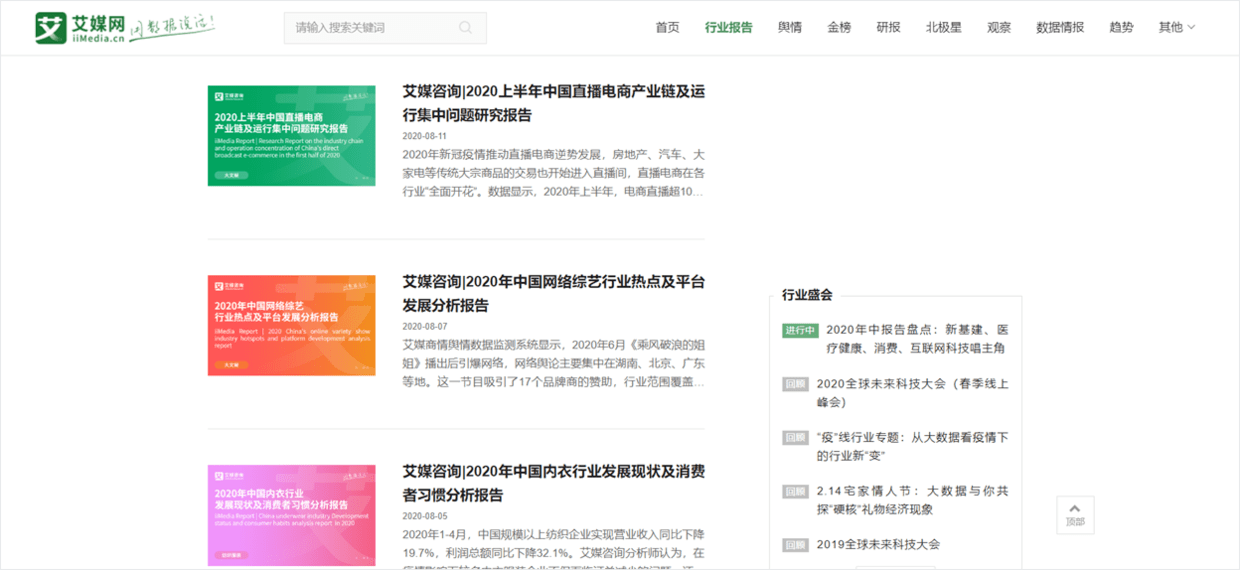The image size is (1240, 570).
Task: Click the search magnifier icon
Action: point(465,27)
